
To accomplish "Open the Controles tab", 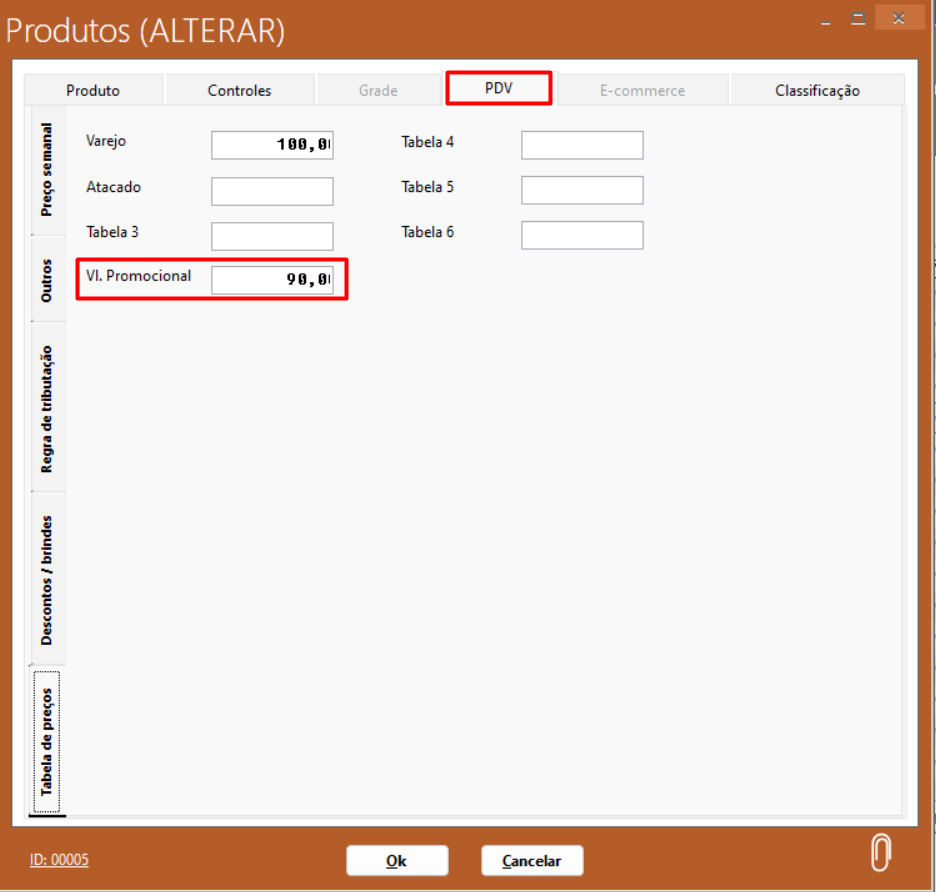I will pyautogui.click(x=239, y=90).
